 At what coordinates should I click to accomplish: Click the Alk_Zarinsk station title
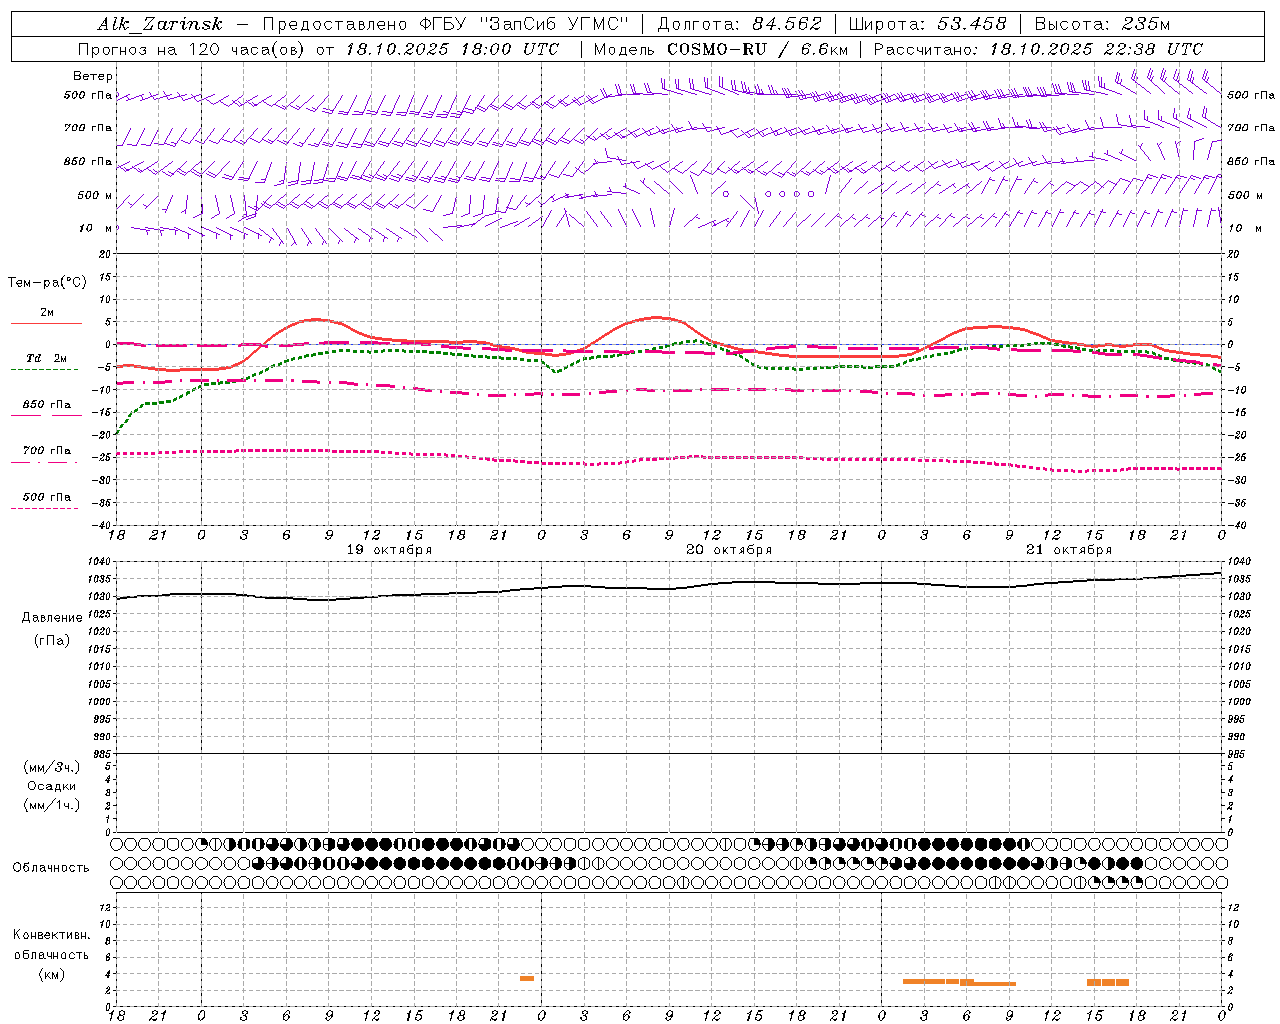pos(160,24)
